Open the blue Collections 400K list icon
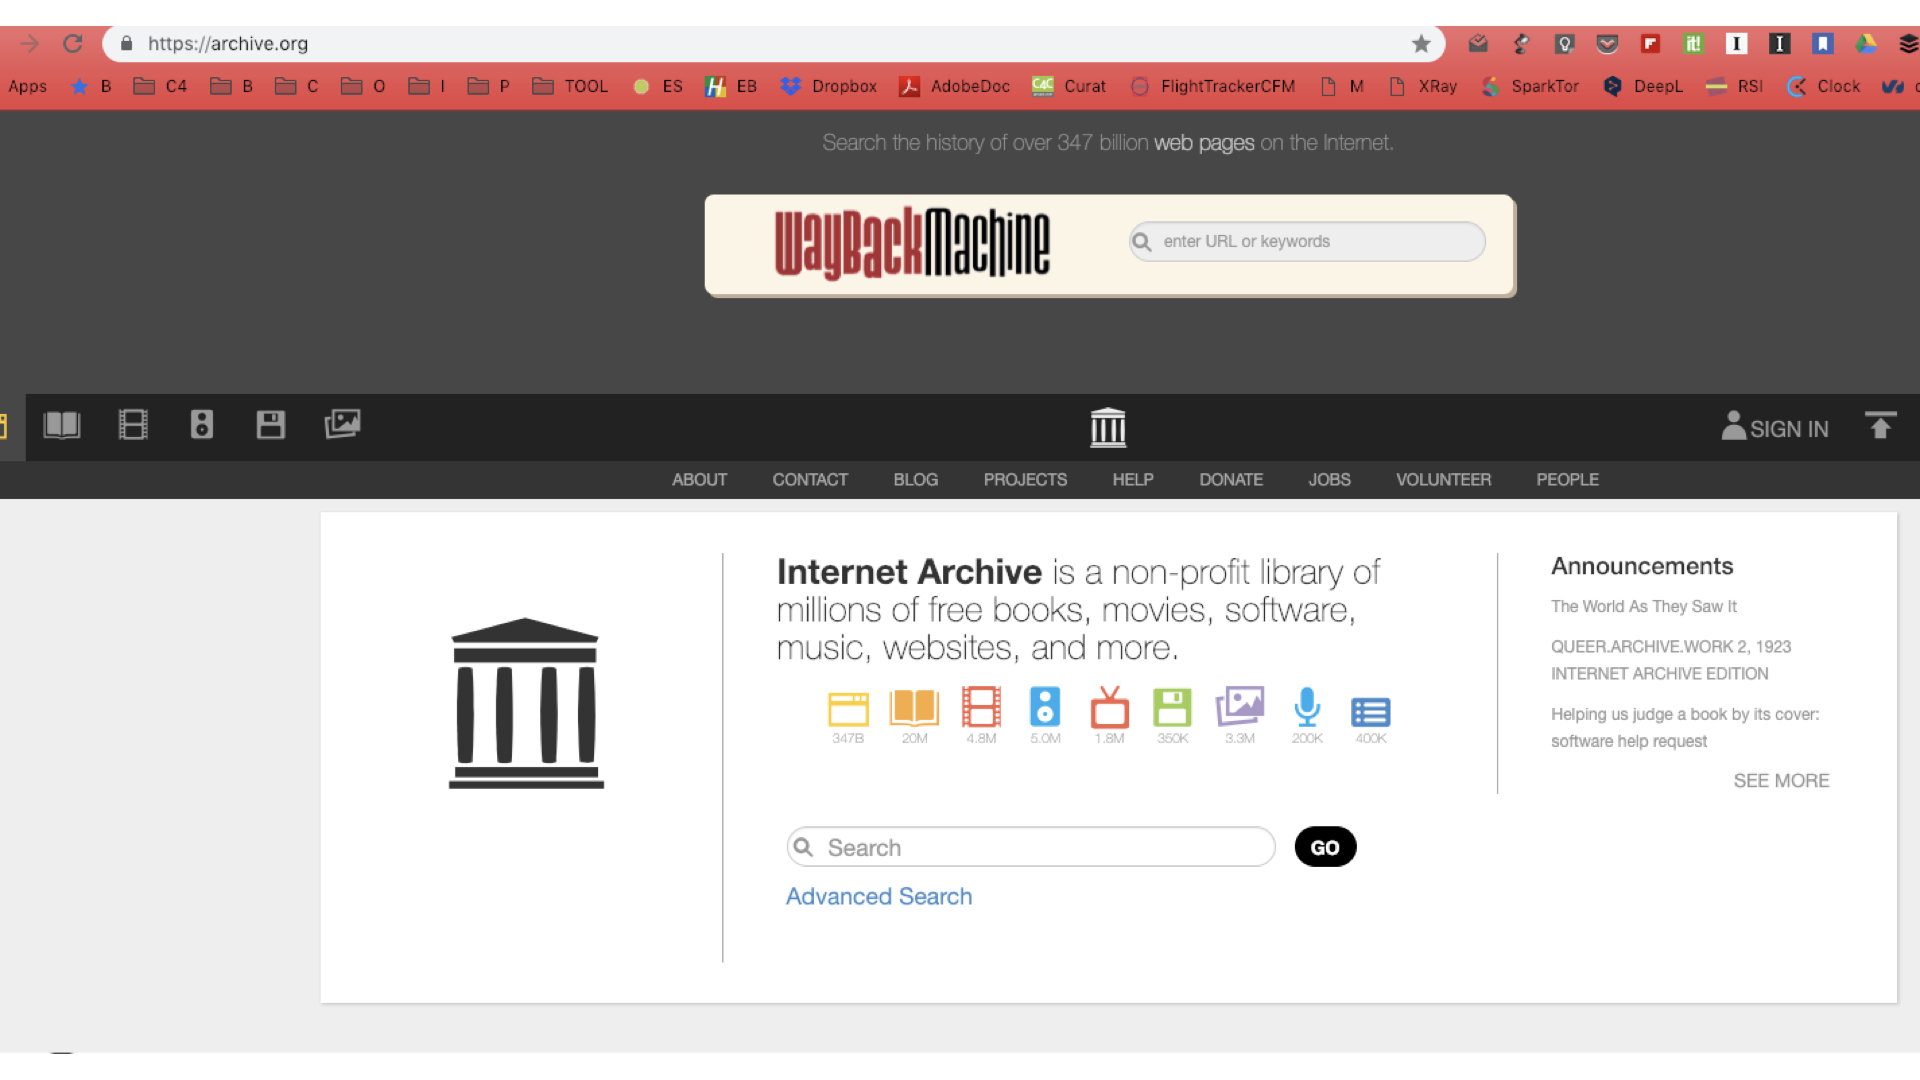The image size is (1920, 1080). [x=1371, y=712]
